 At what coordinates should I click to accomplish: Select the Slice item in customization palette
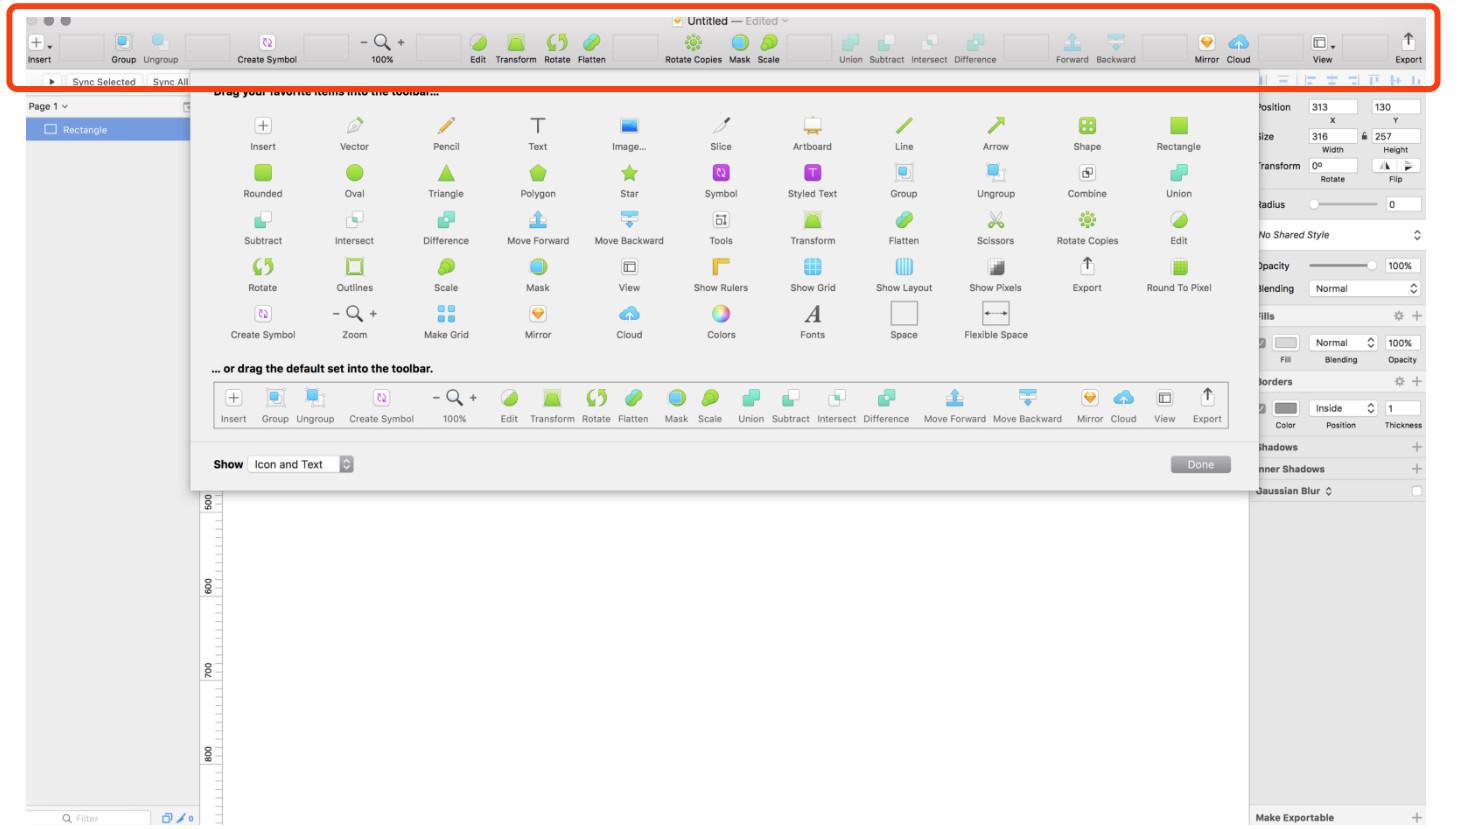[x=721, y=133]
